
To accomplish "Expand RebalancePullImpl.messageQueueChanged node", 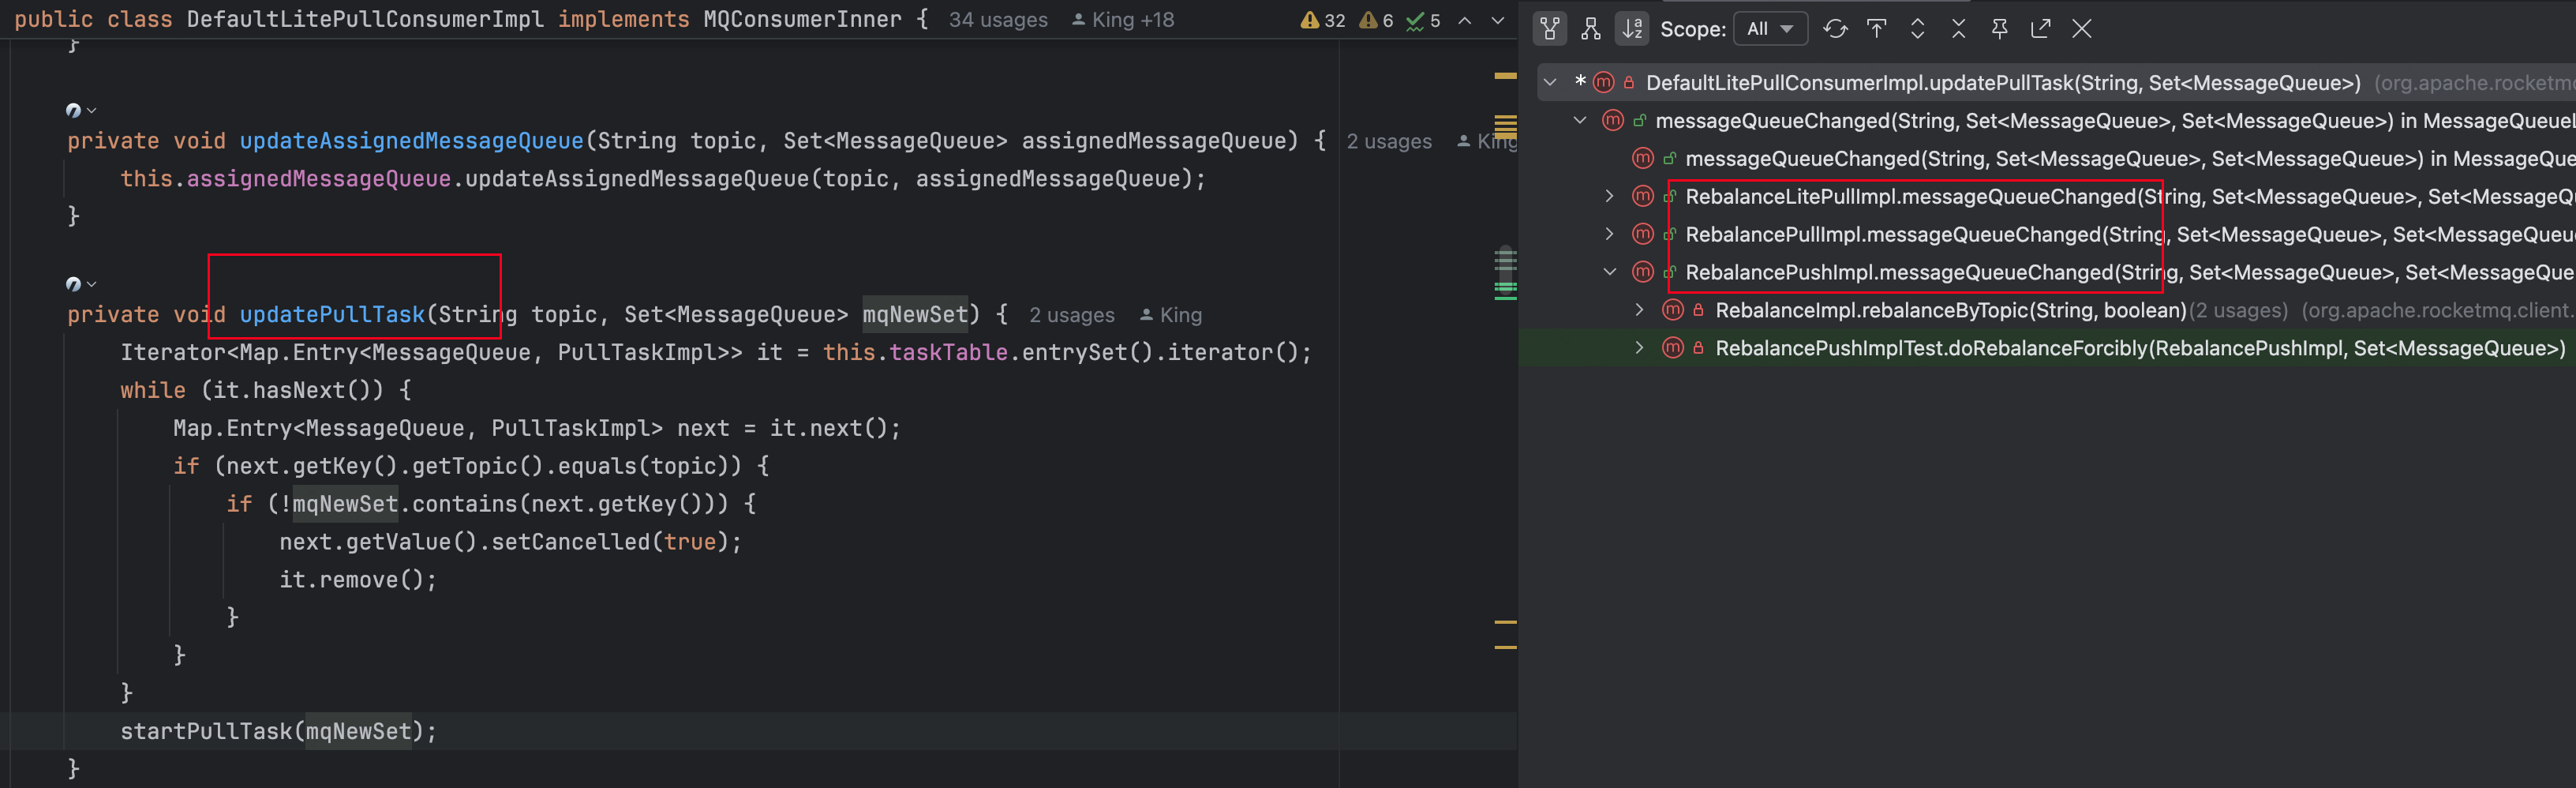I will click(x=1610, y=235).
